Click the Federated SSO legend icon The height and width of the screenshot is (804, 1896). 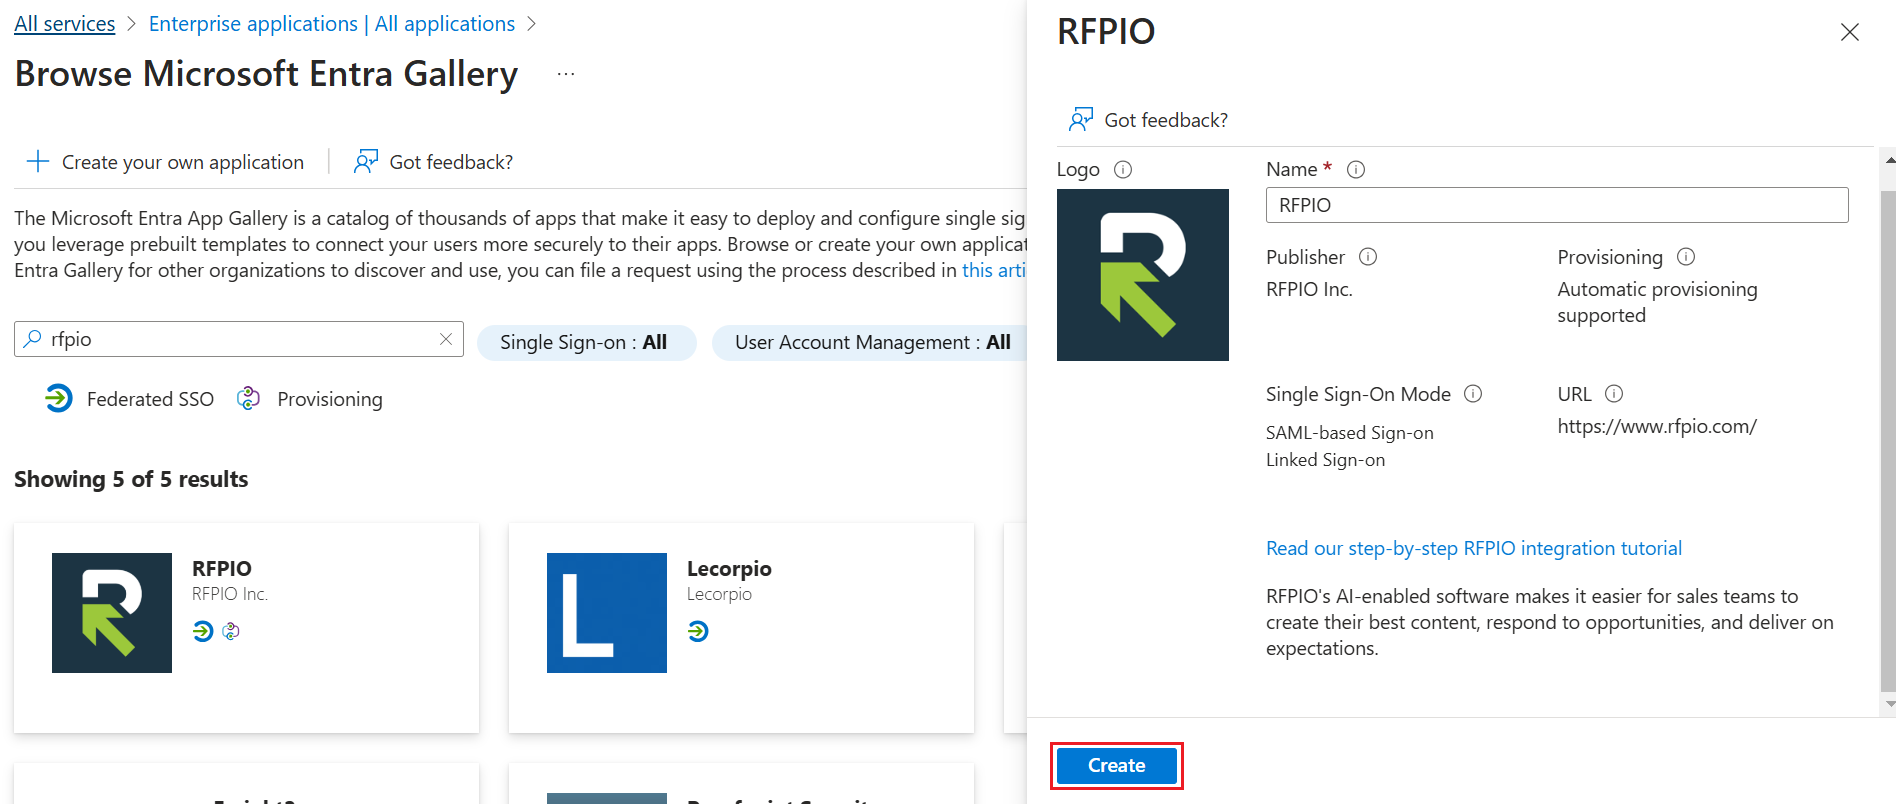coord(59,398)
